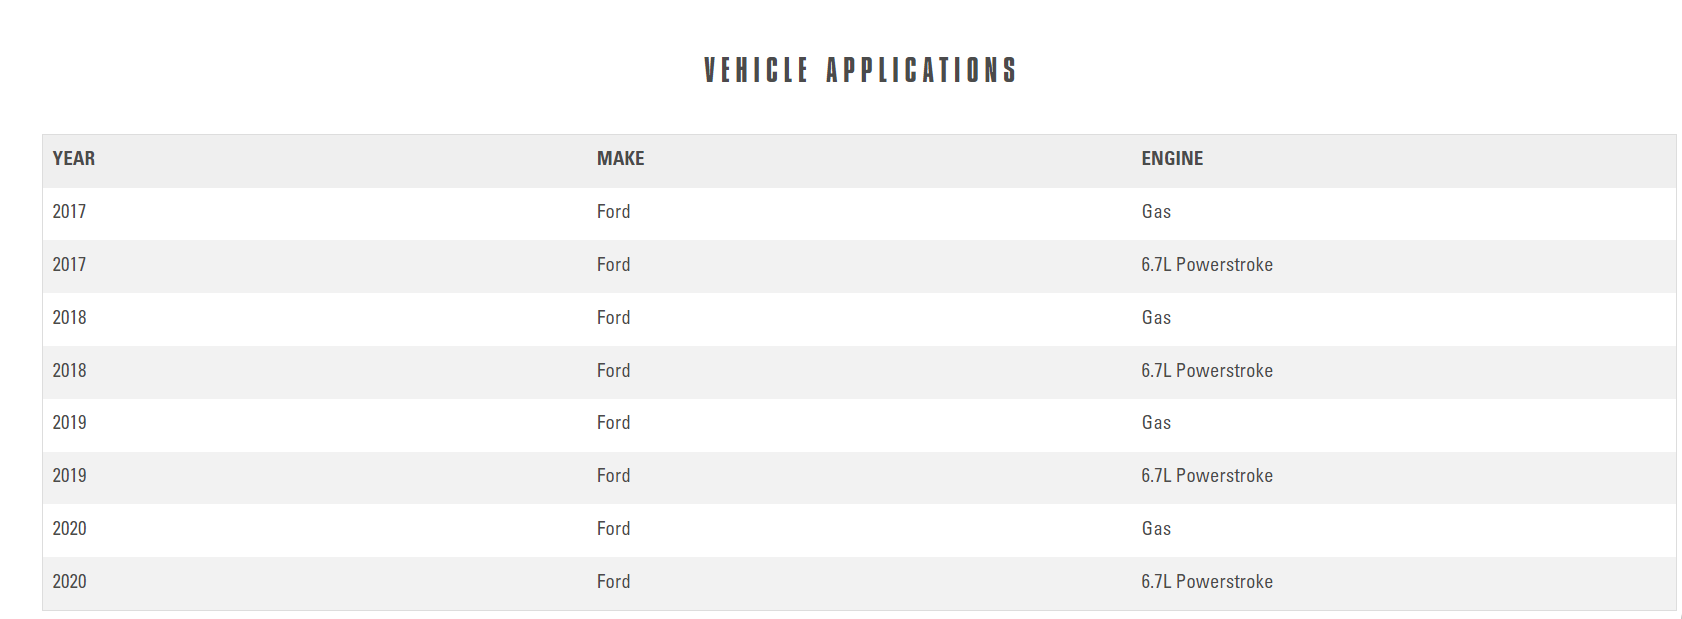Click 6.7L Powerstroke cell for 2020

[1207, 582]
